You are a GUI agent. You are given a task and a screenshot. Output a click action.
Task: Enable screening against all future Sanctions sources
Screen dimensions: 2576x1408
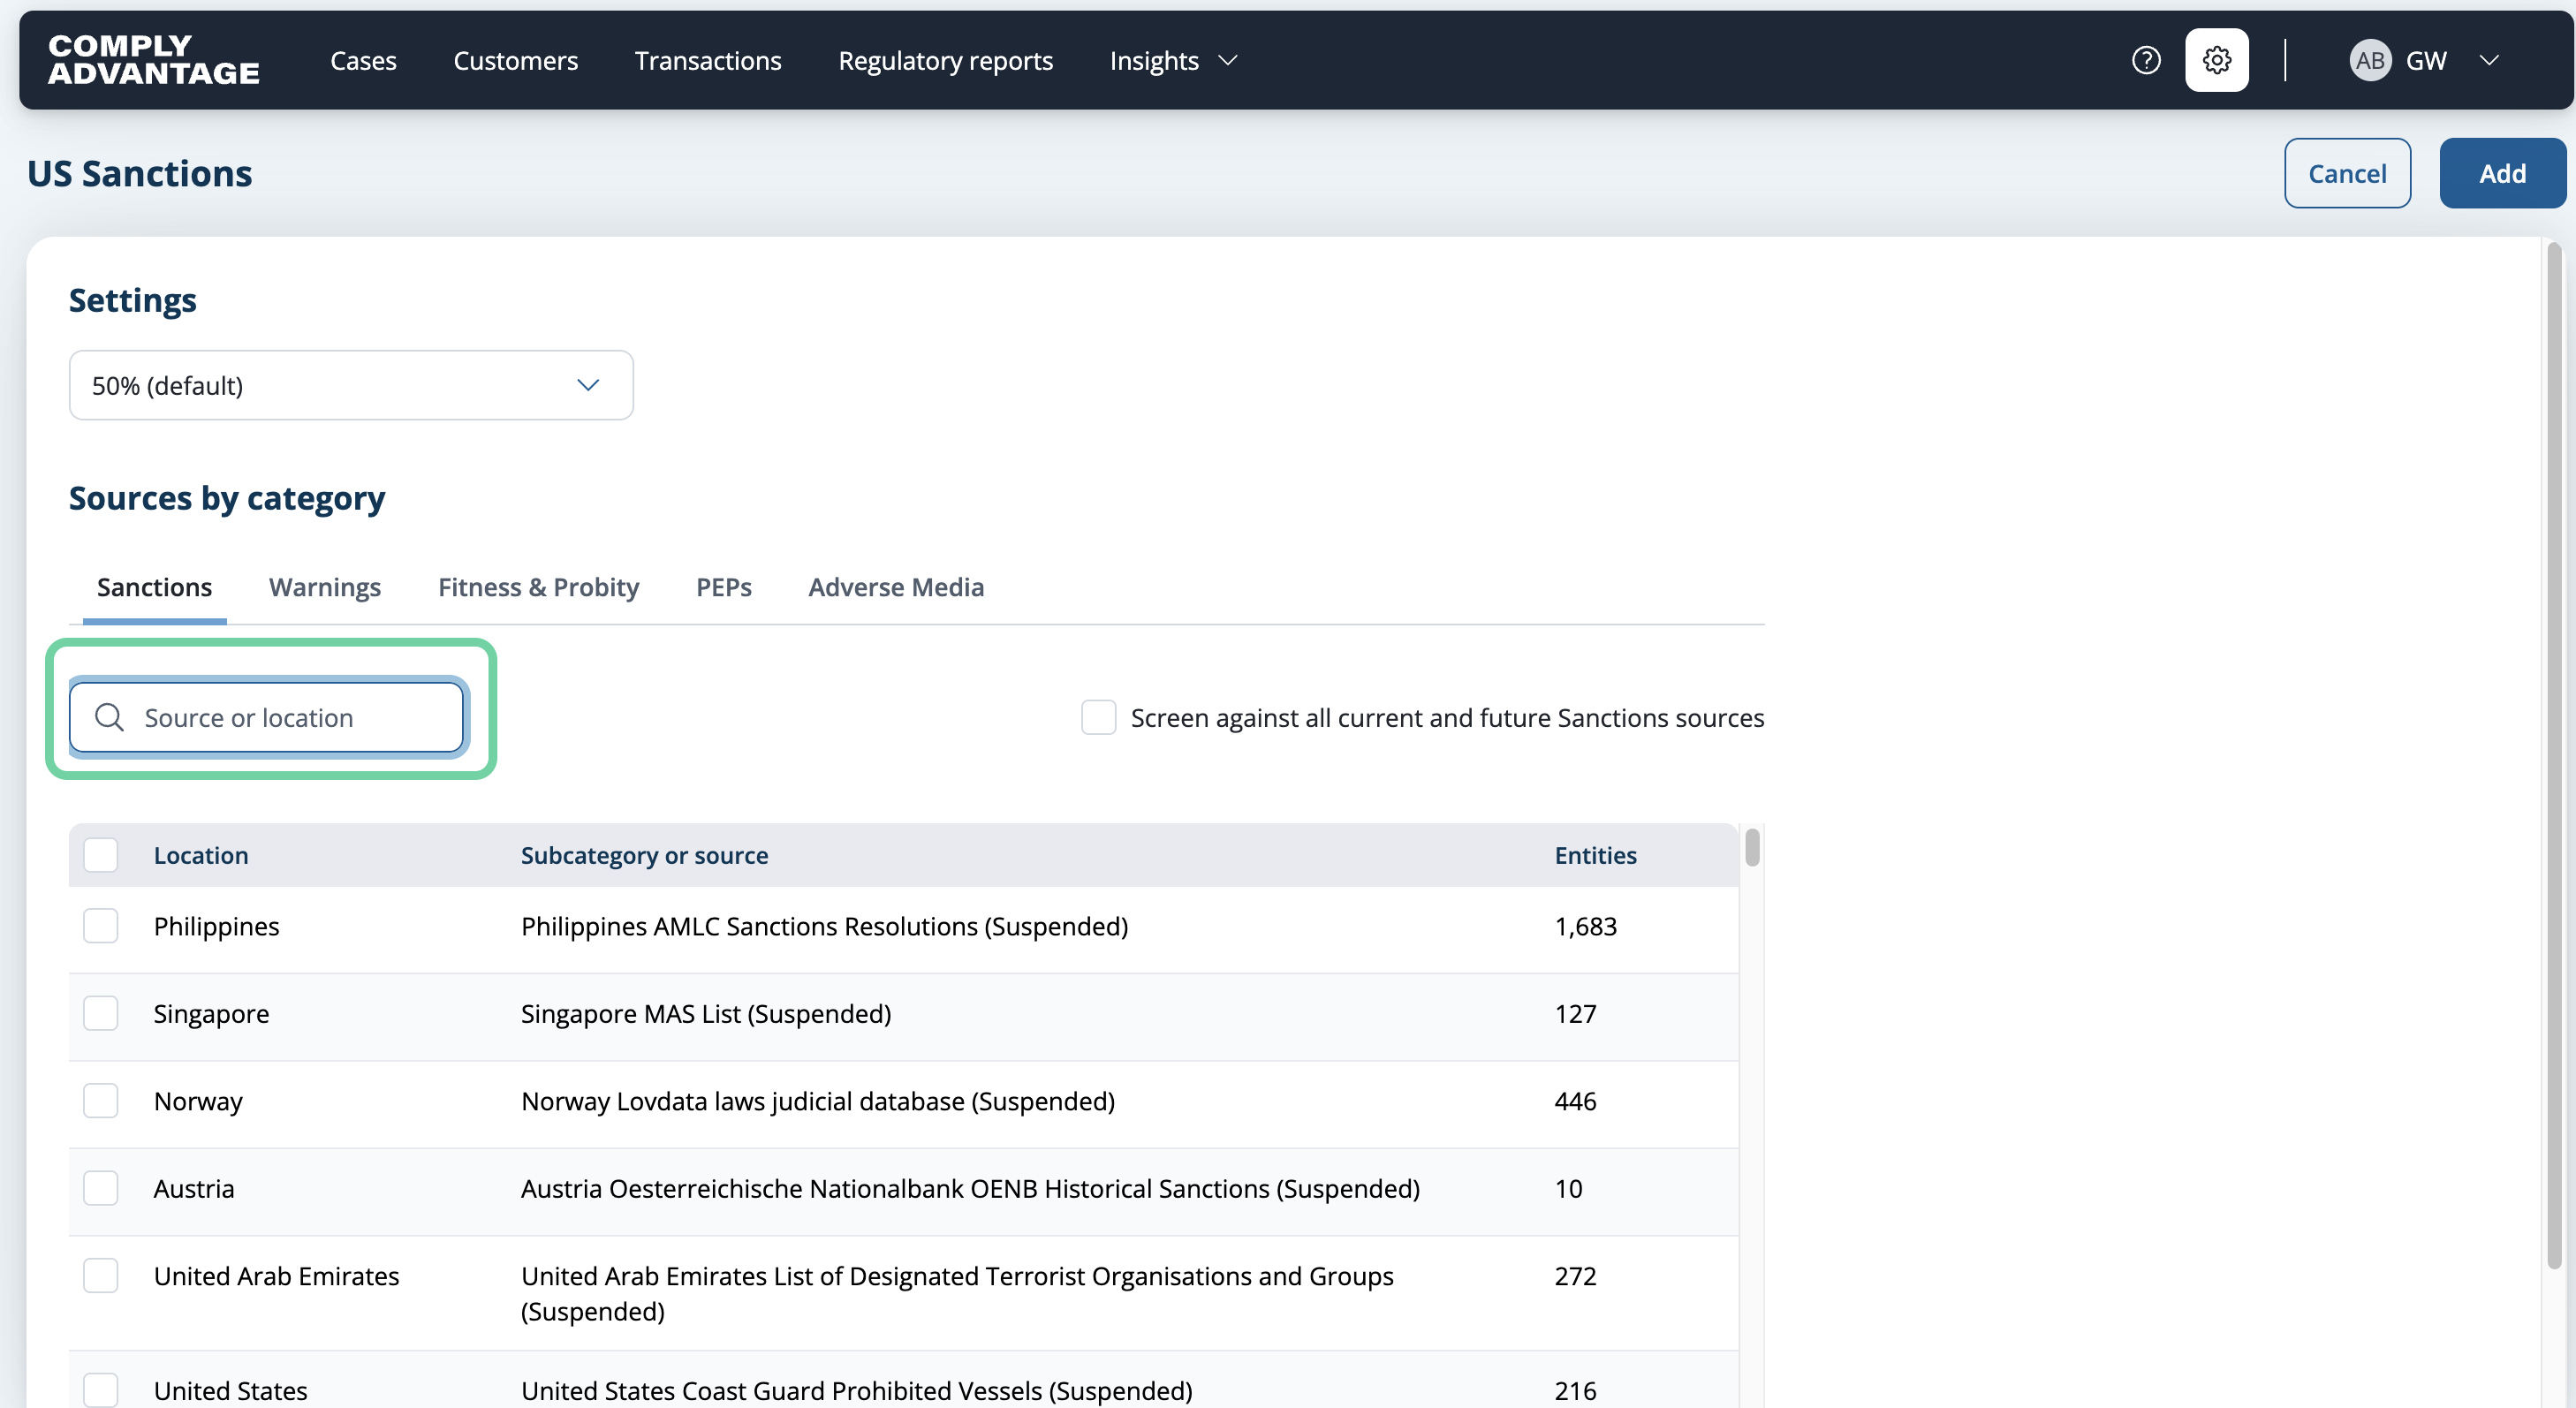(1099, 717)
